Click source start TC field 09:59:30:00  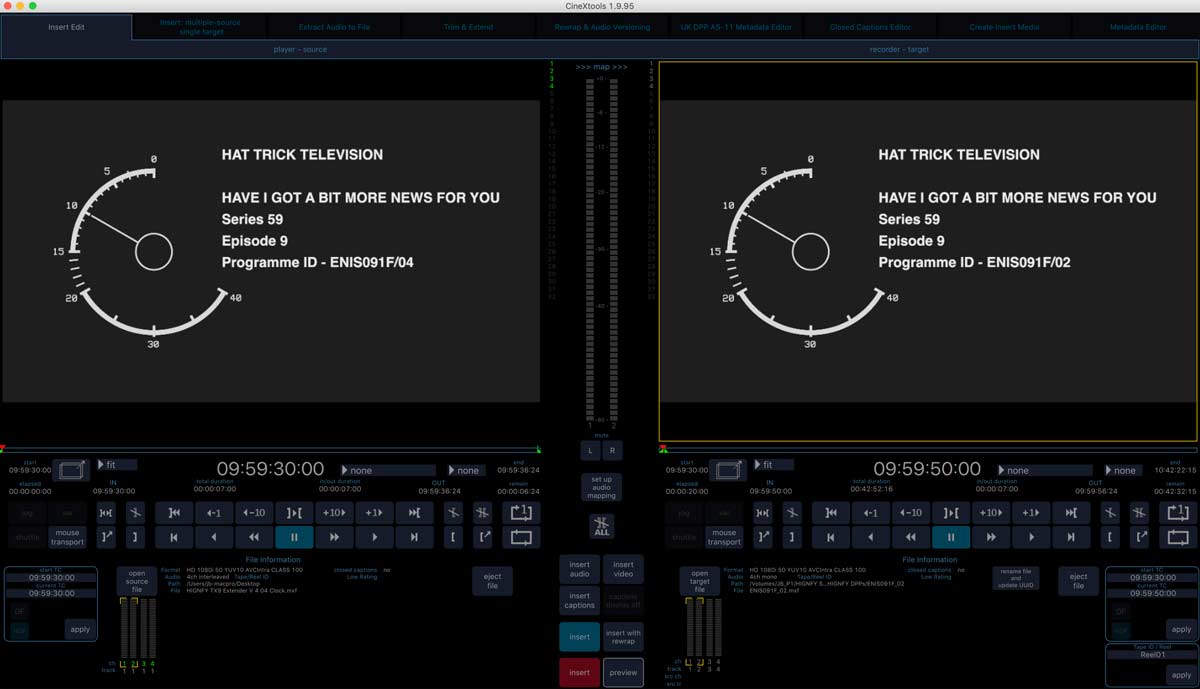tap(53, 578)
